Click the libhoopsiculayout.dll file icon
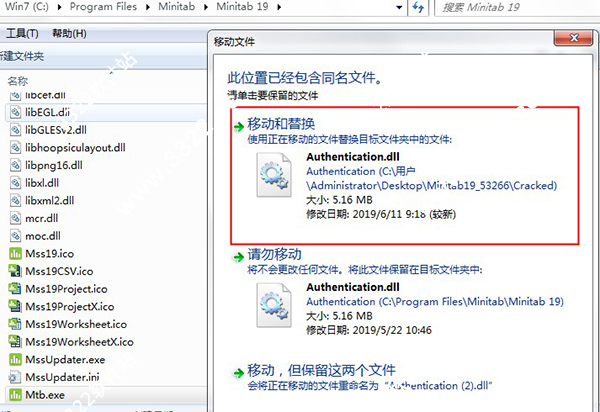The height and width of the screenshot is (412, 600). tap(15, 147)
